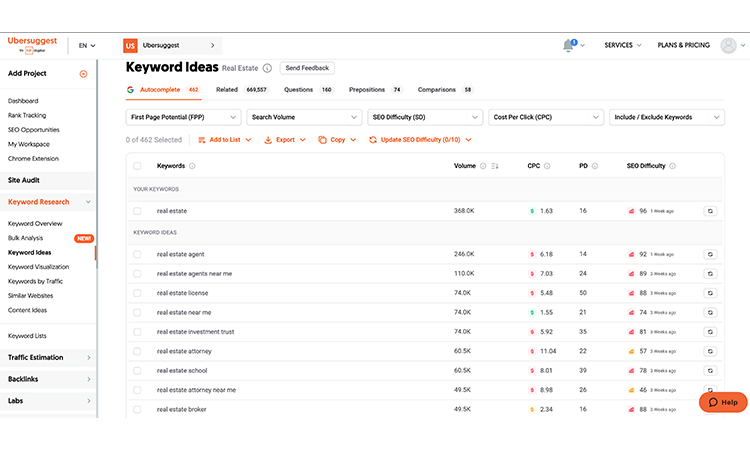This screenshot has height=450, width=750.
Task: Open Content Ideas in sidebar
Action: click(x=27, y=310)
